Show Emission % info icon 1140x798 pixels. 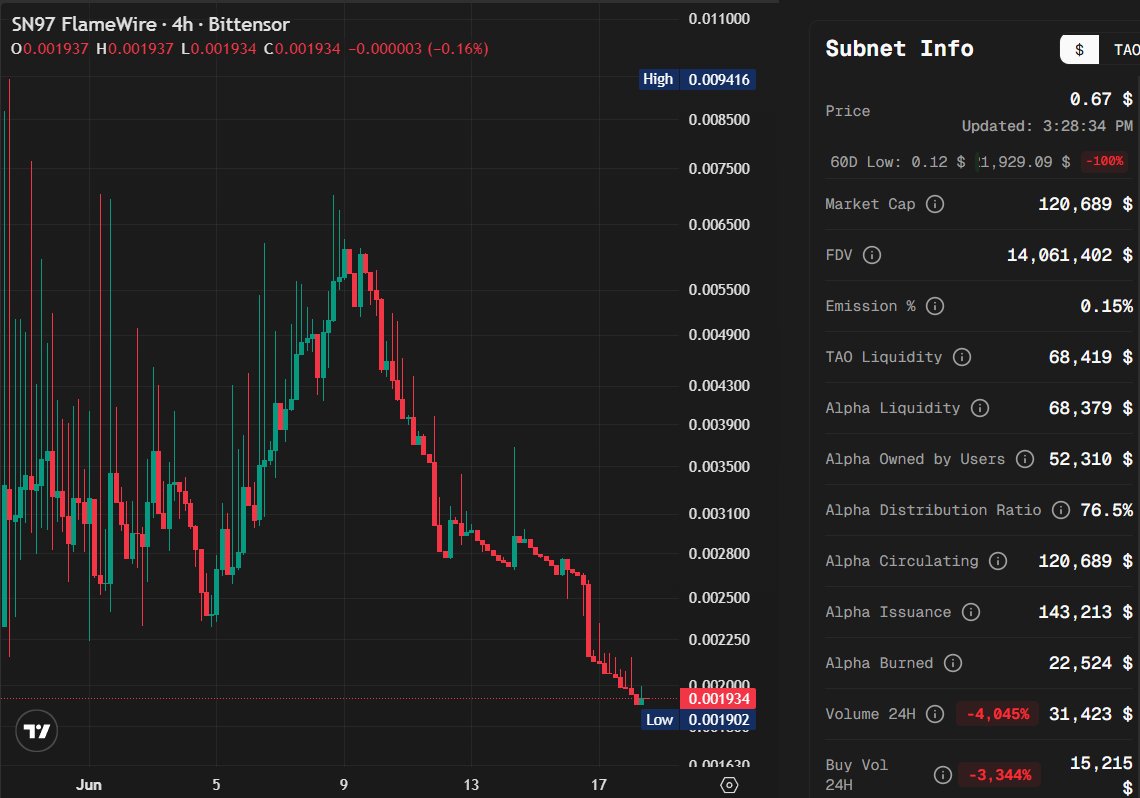(x=935, y=306)
